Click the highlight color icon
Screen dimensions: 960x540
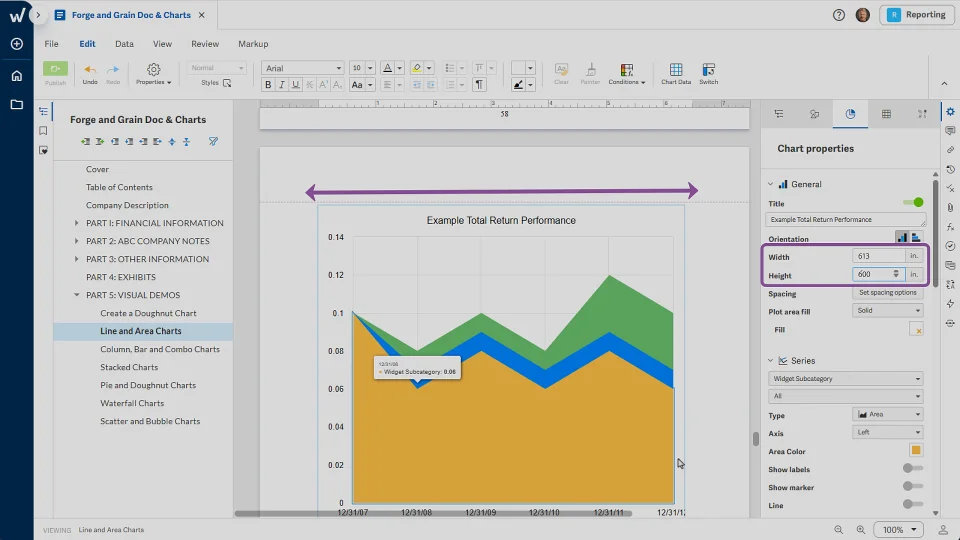click(x=416, y=68)
